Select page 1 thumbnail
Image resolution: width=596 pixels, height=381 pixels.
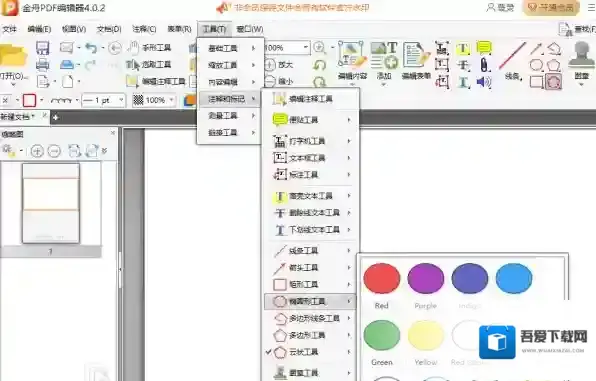coord(51,203)
